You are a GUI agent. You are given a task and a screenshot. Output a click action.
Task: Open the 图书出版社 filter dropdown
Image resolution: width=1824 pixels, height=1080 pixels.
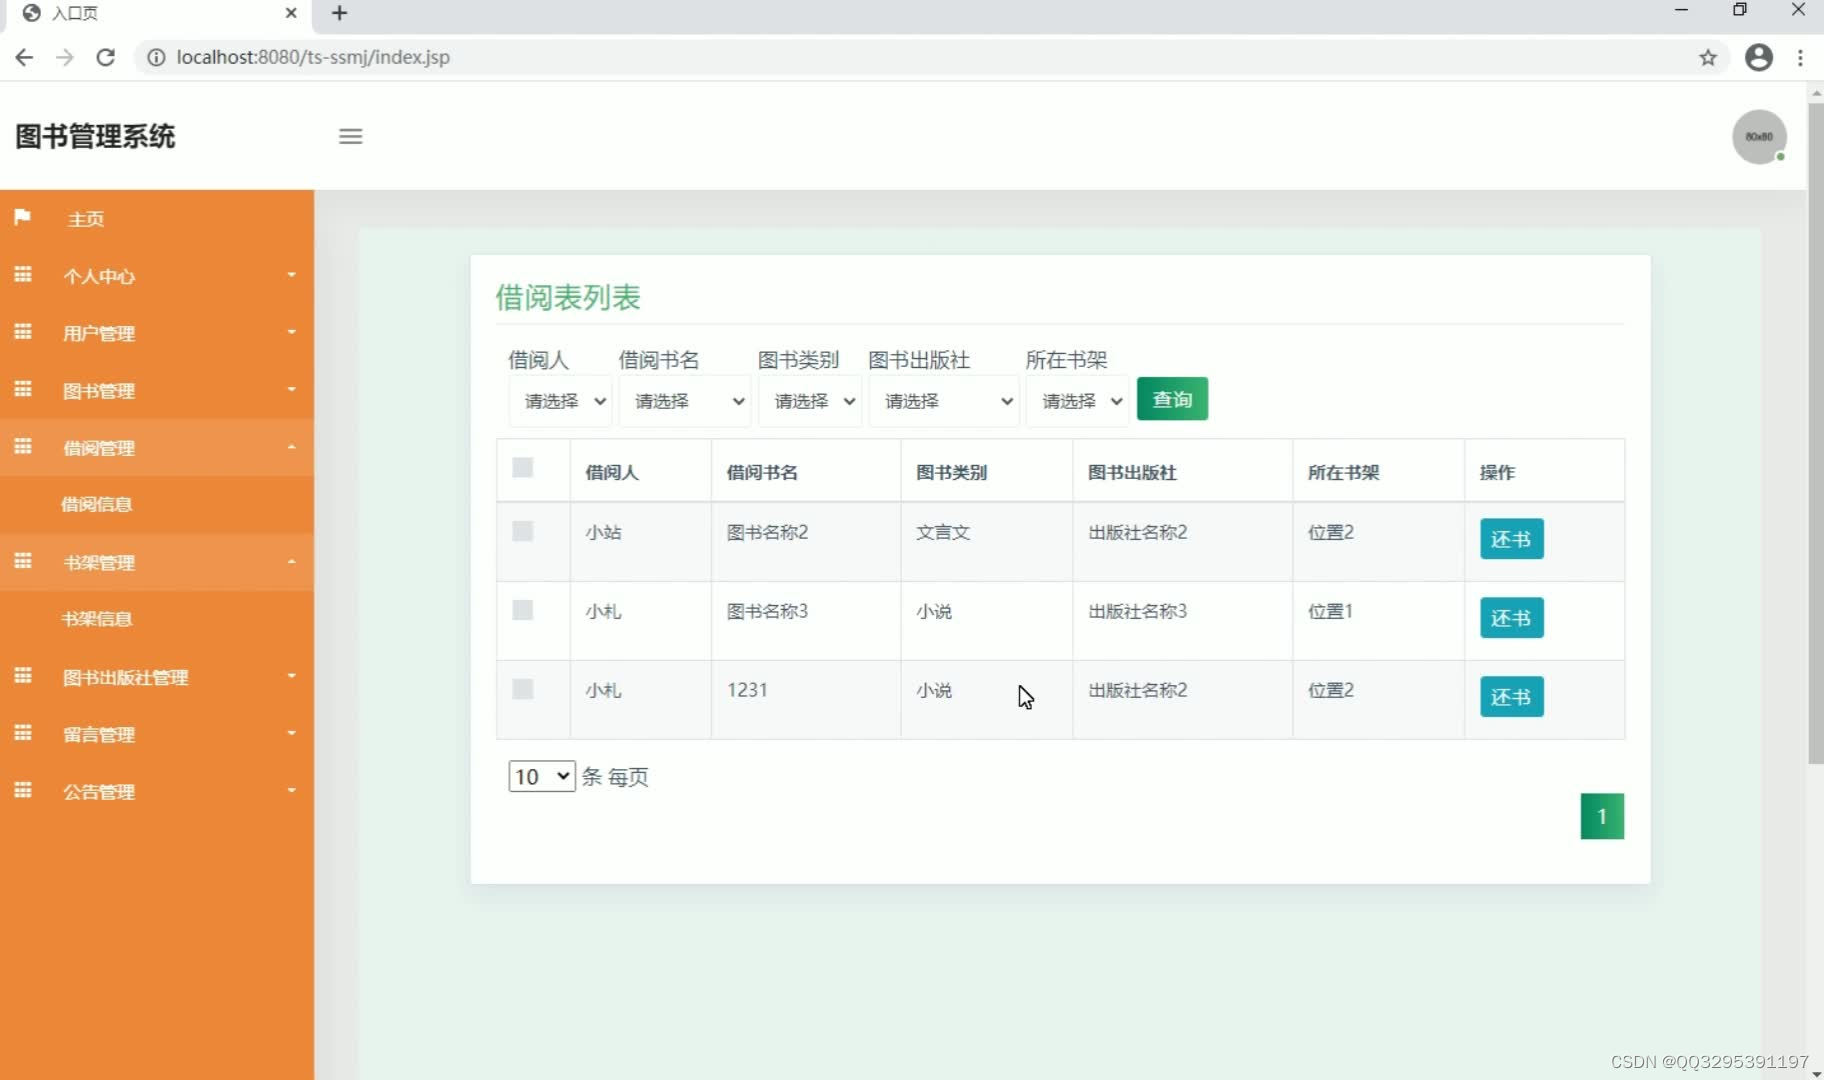pos(944,401)
